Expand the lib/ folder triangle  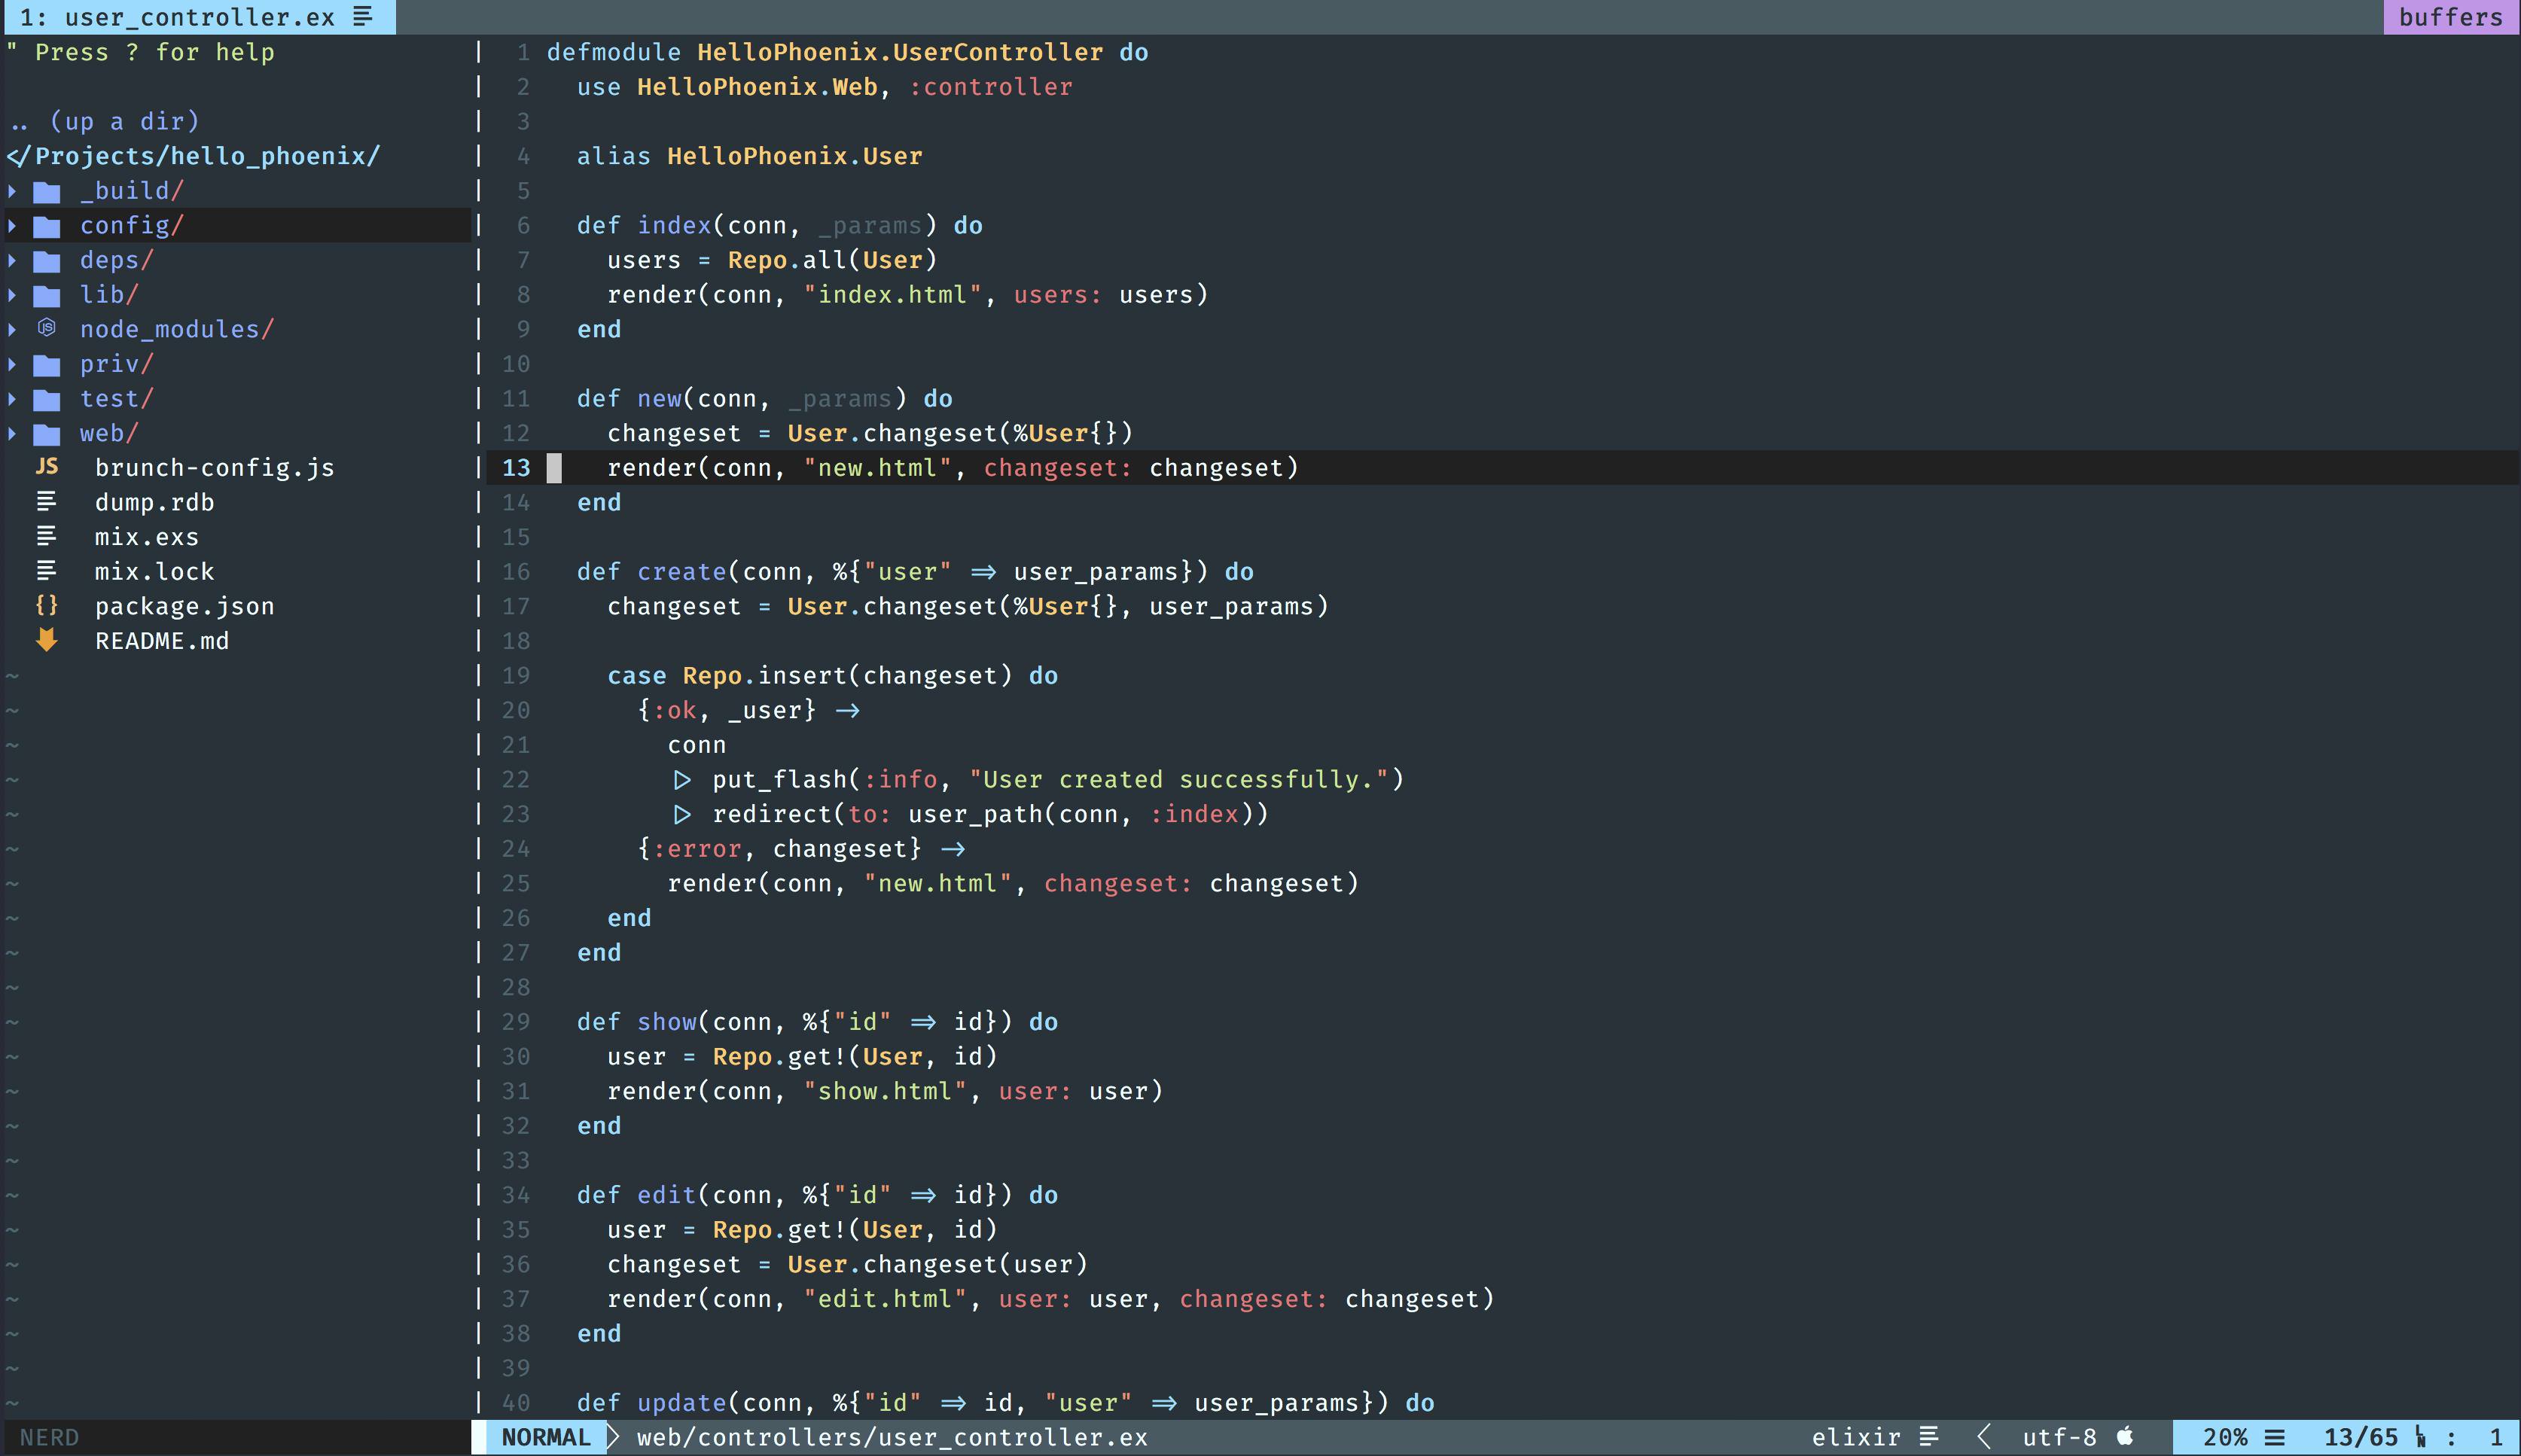(12, 295)
